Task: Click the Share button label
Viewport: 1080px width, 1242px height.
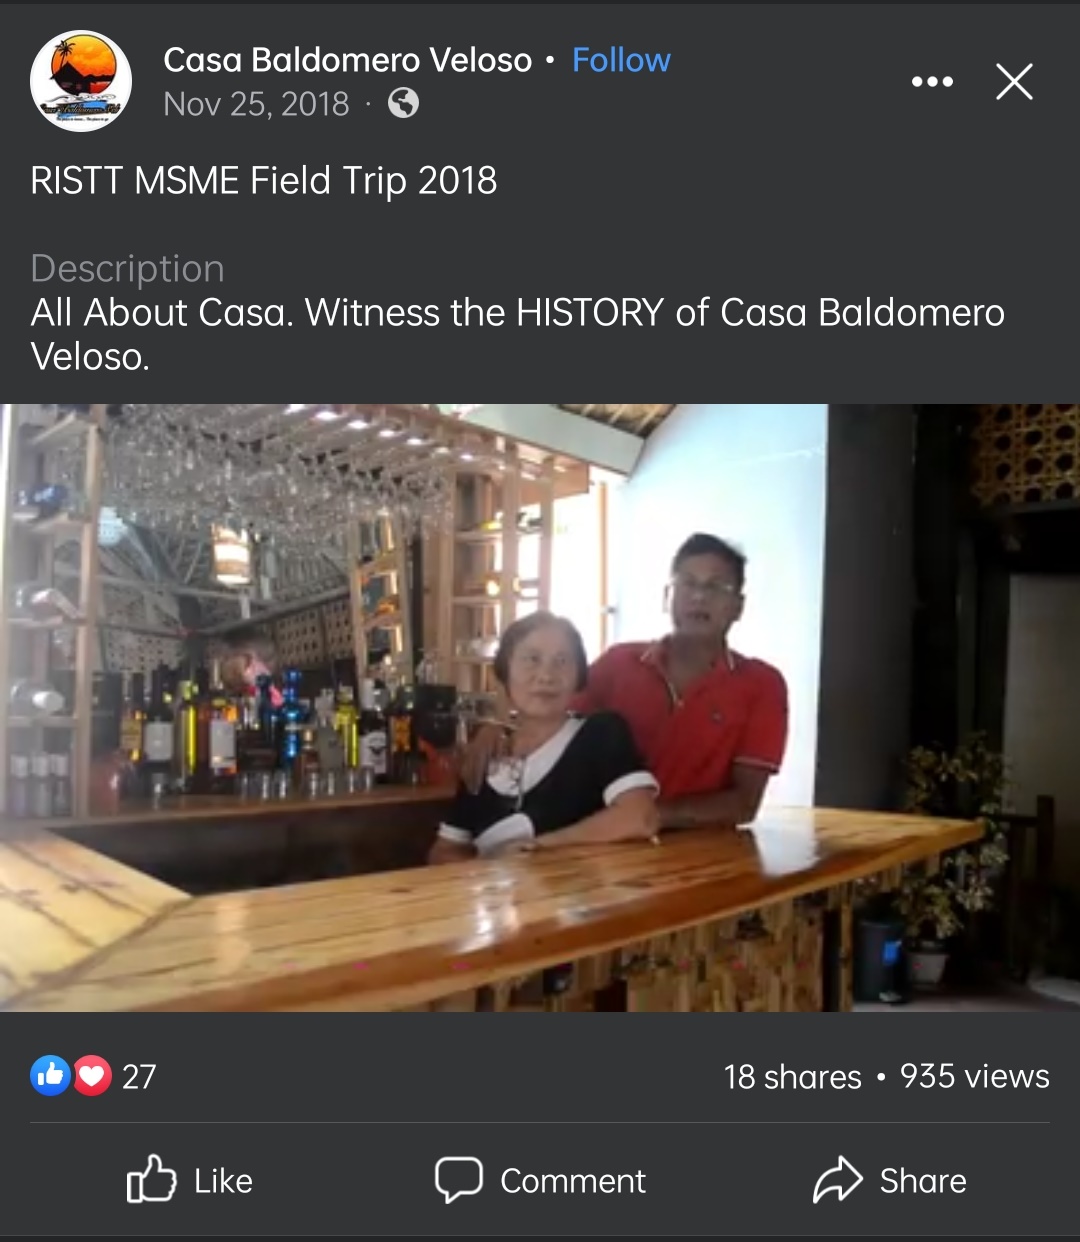Action: tap(923, 1181)
